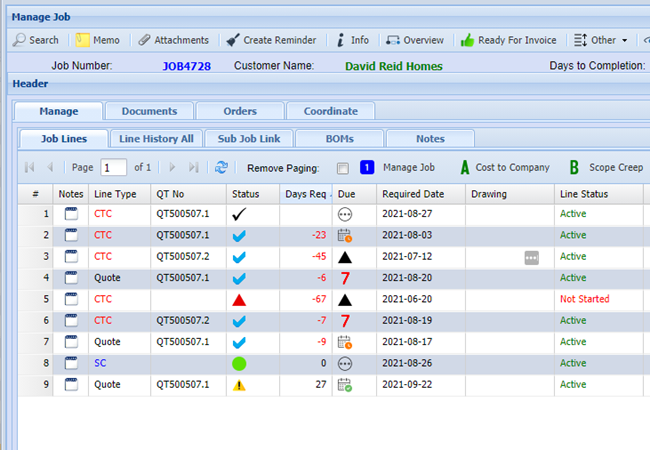The height and width of the screenshot is (450, 650).
Task: Select the BOMs tab
Action: pyautogui.click(x=340, y=138)
